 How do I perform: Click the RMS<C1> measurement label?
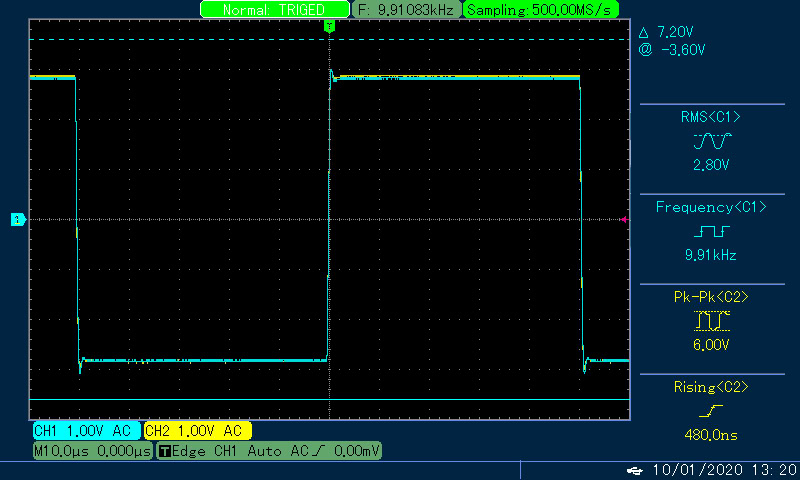point(711,117)
